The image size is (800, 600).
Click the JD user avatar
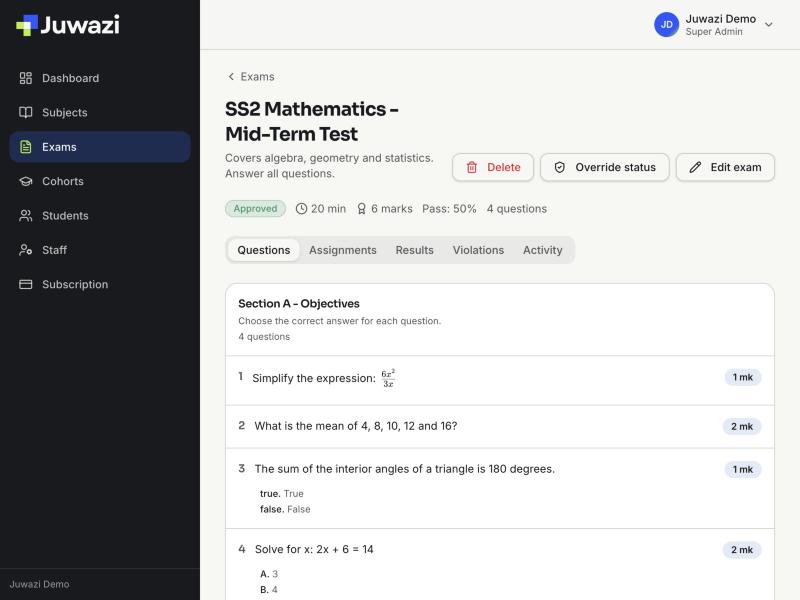666,24
